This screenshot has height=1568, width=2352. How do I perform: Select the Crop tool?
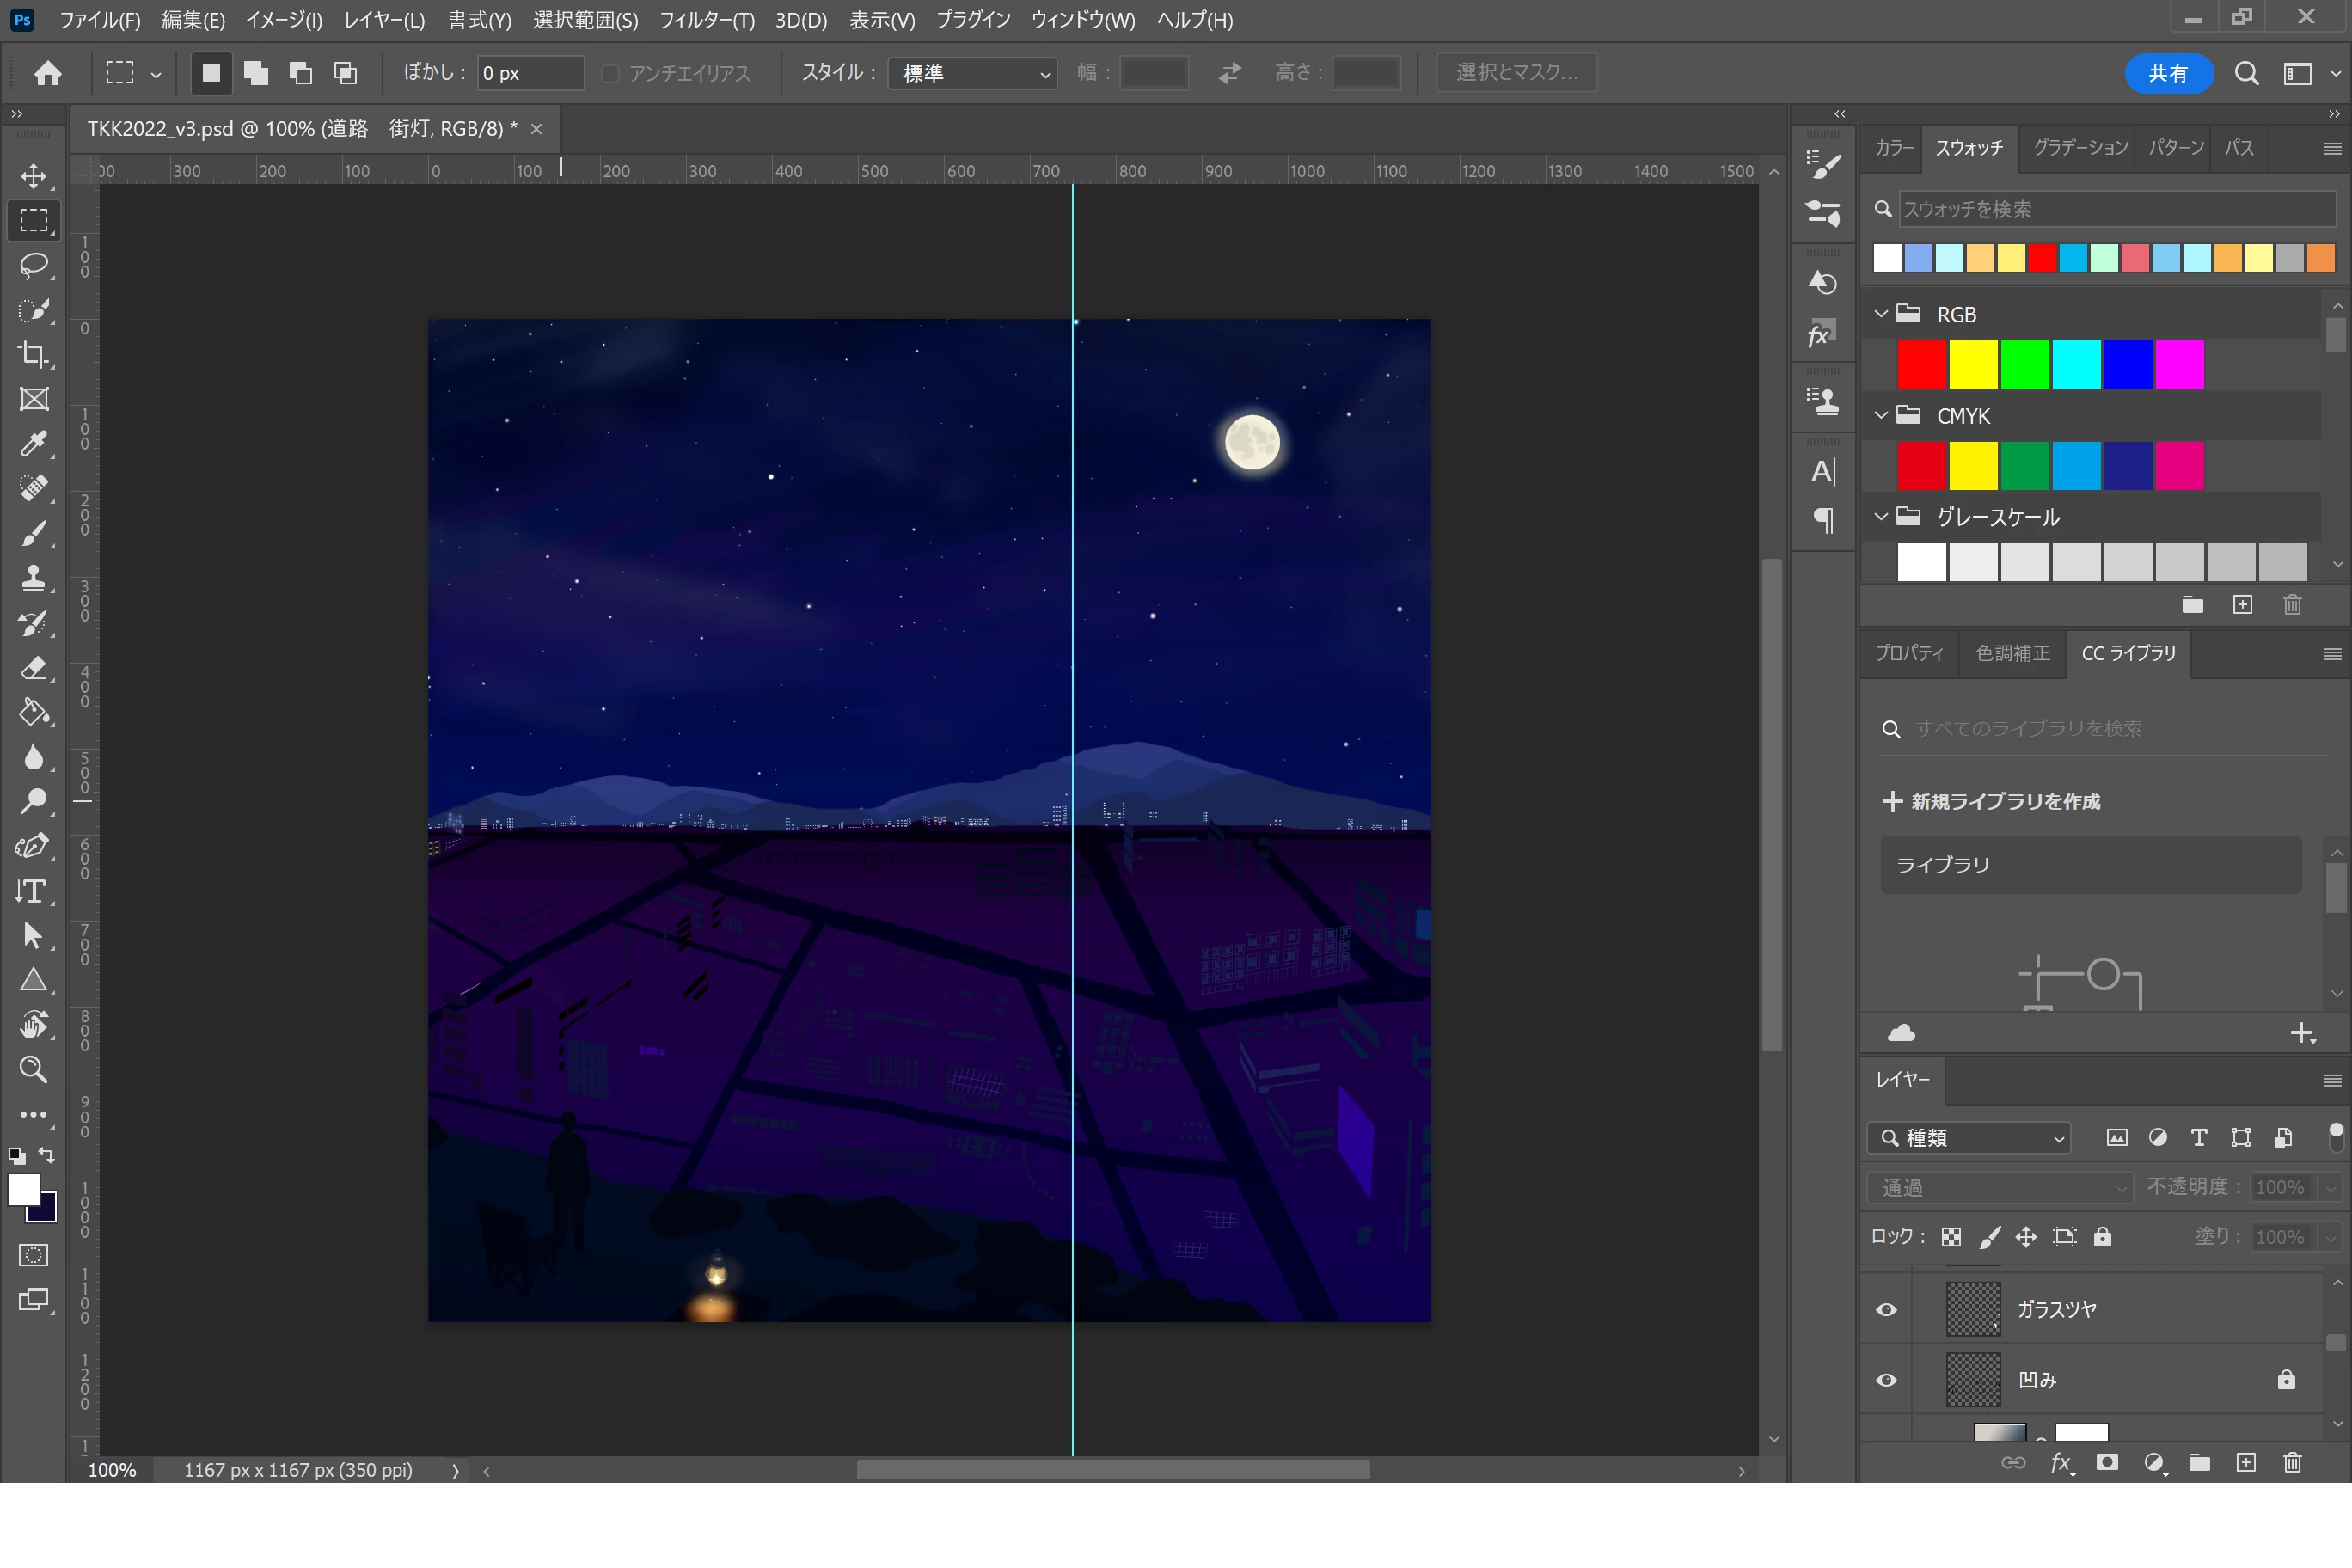click(34, 354)
